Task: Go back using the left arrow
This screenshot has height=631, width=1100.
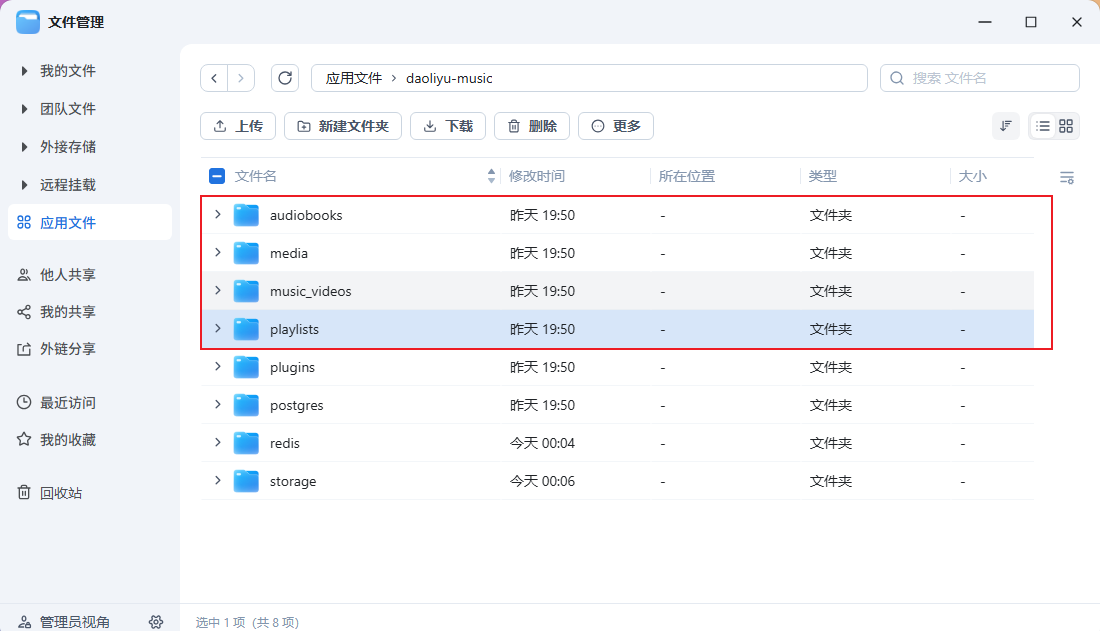Action: (214, 78)
